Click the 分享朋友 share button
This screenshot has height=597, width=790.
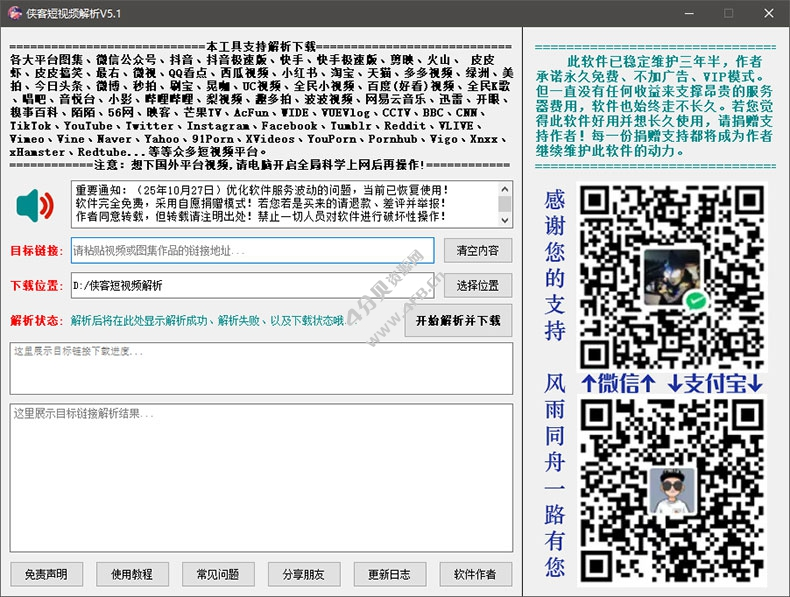click(x=304, y=574)
